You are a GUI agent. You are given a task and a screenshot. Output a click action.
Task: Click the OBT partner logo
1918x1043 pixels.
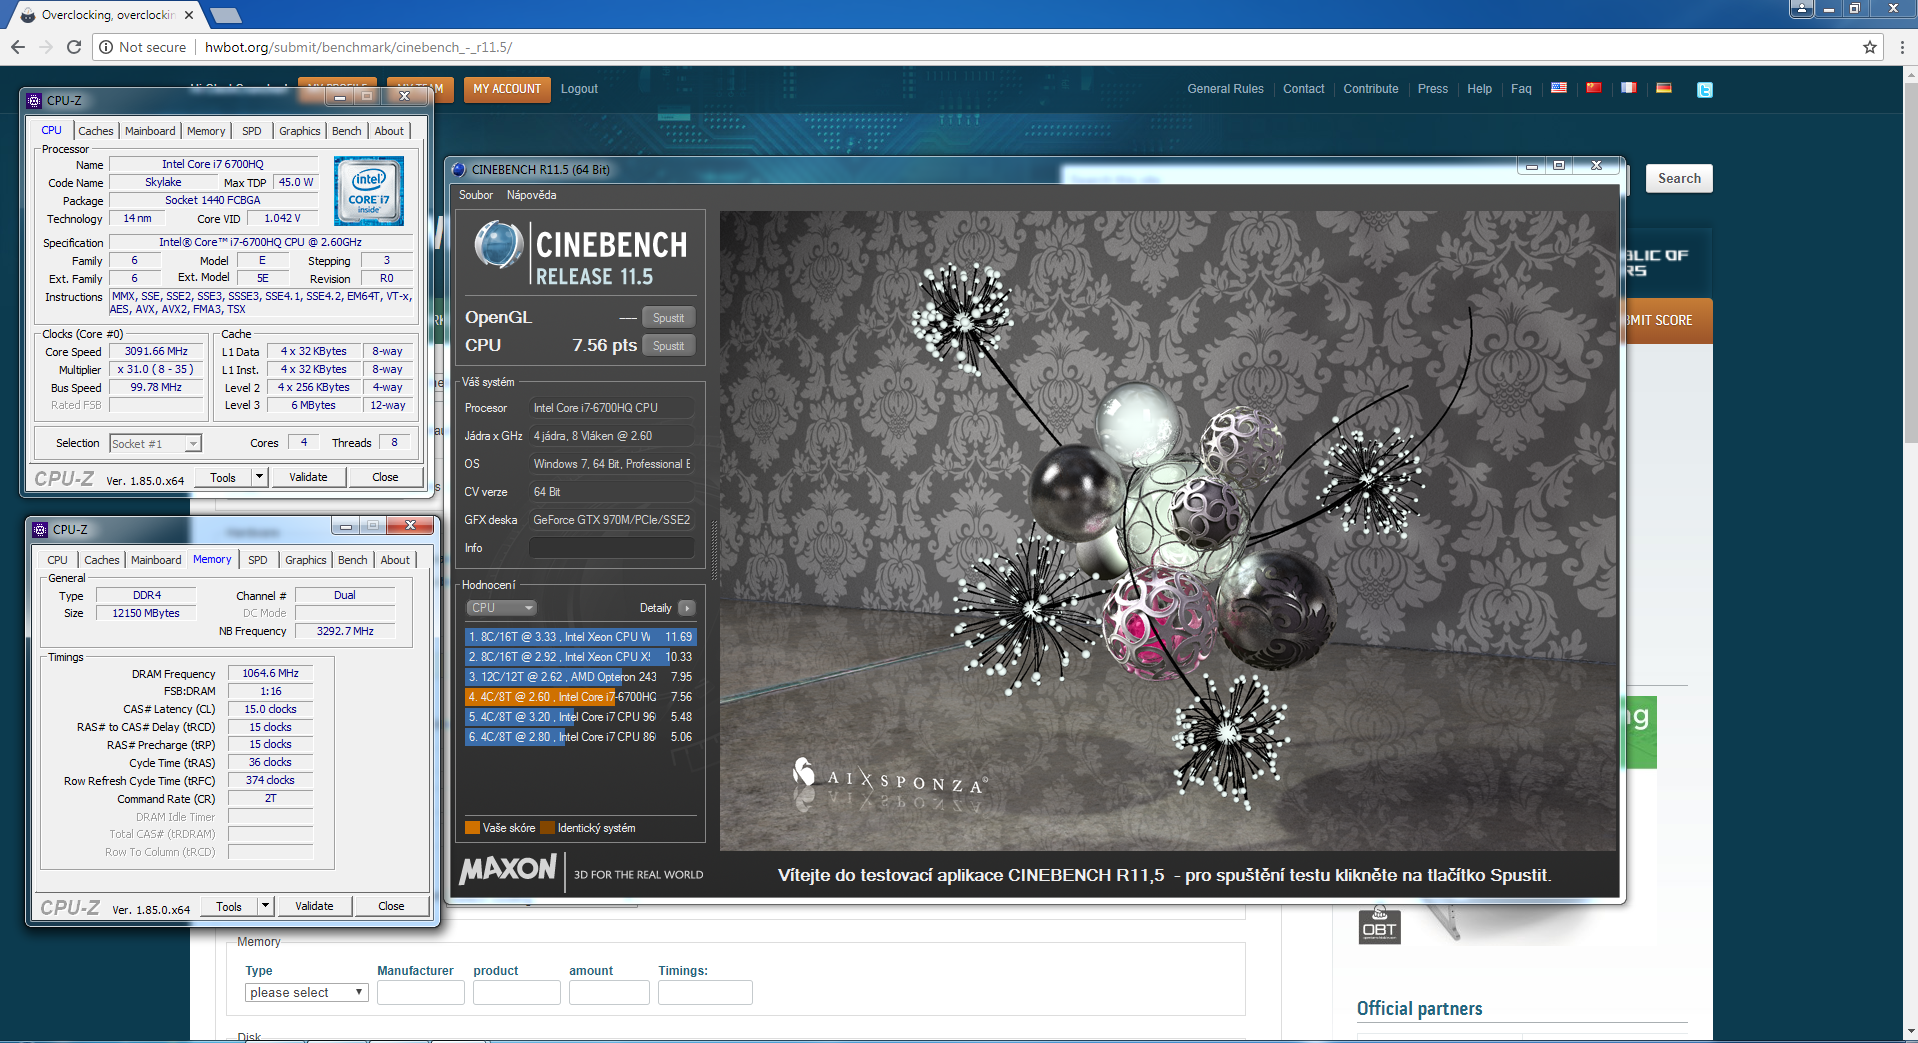click(x=1379, y=926)
